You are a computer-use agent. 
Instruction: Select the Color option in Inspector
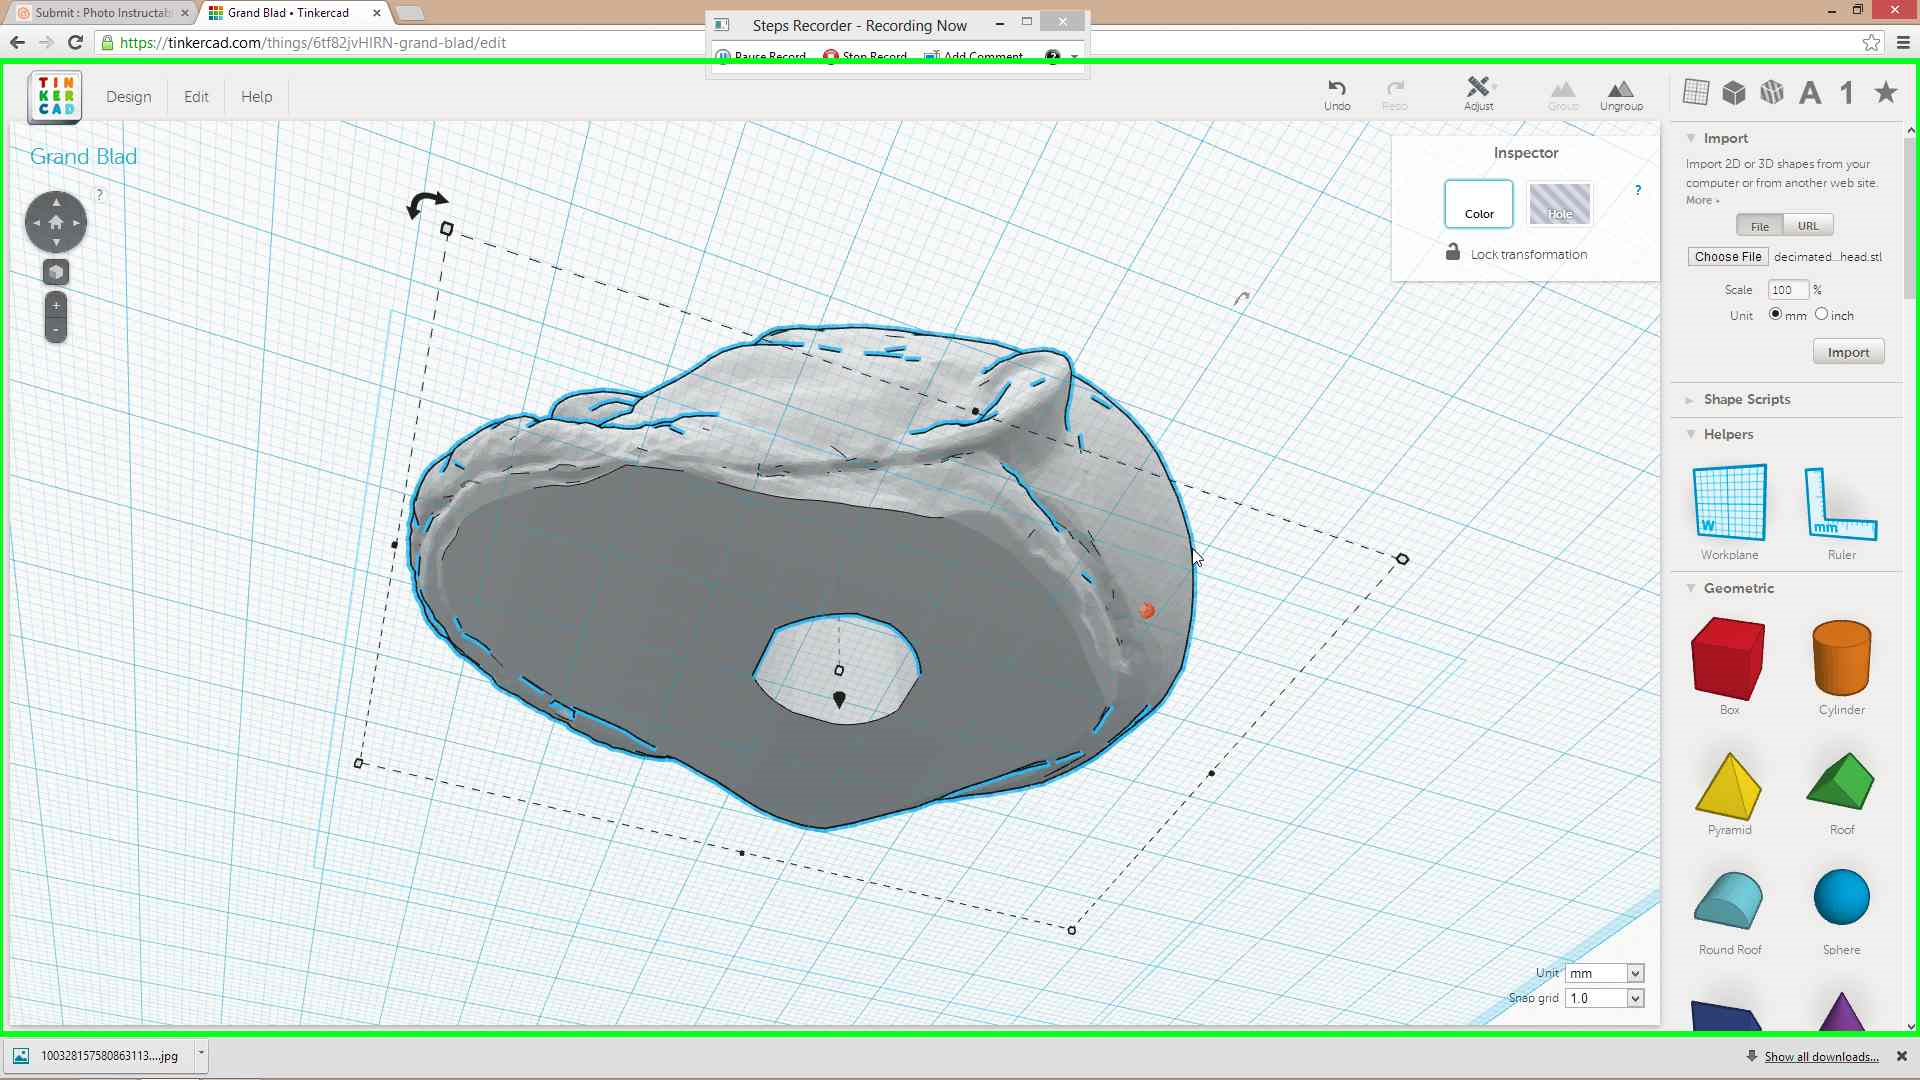[x=1479, y=204]
